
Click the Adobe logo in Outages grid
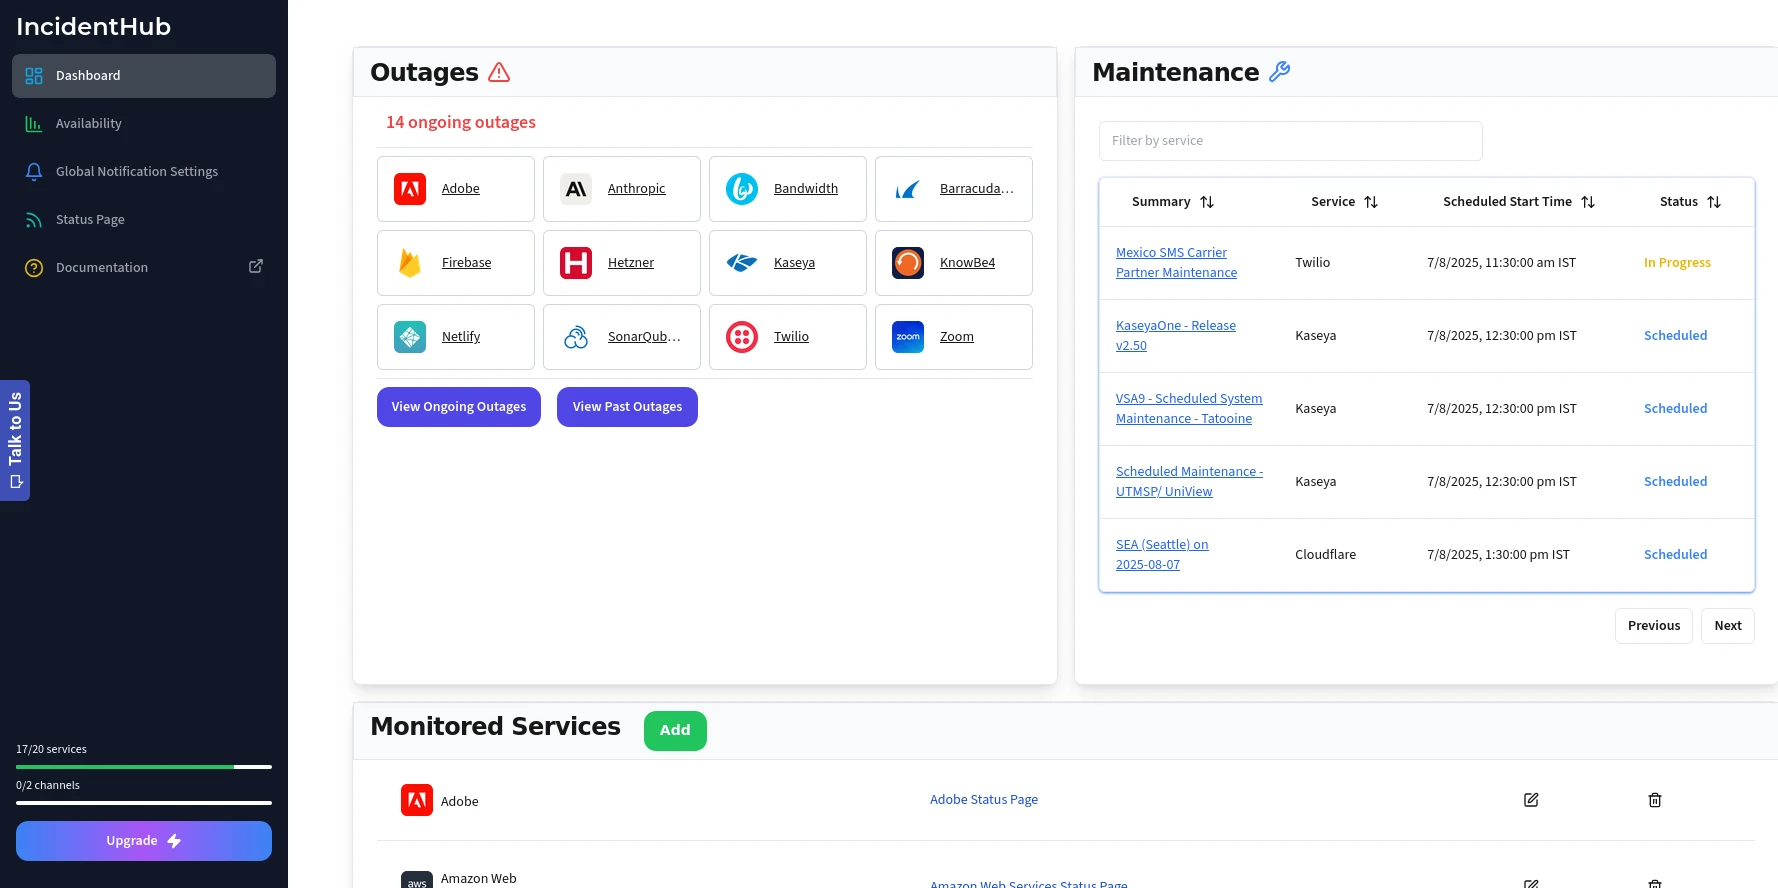click(x=410, y=189)
